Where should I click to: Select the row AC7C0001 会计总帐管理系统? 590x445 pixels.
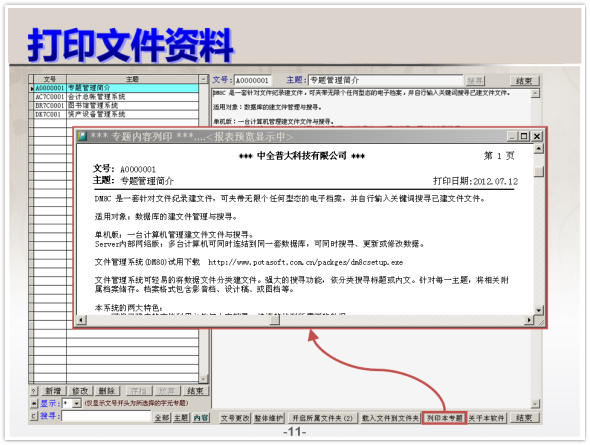[114, 97]
